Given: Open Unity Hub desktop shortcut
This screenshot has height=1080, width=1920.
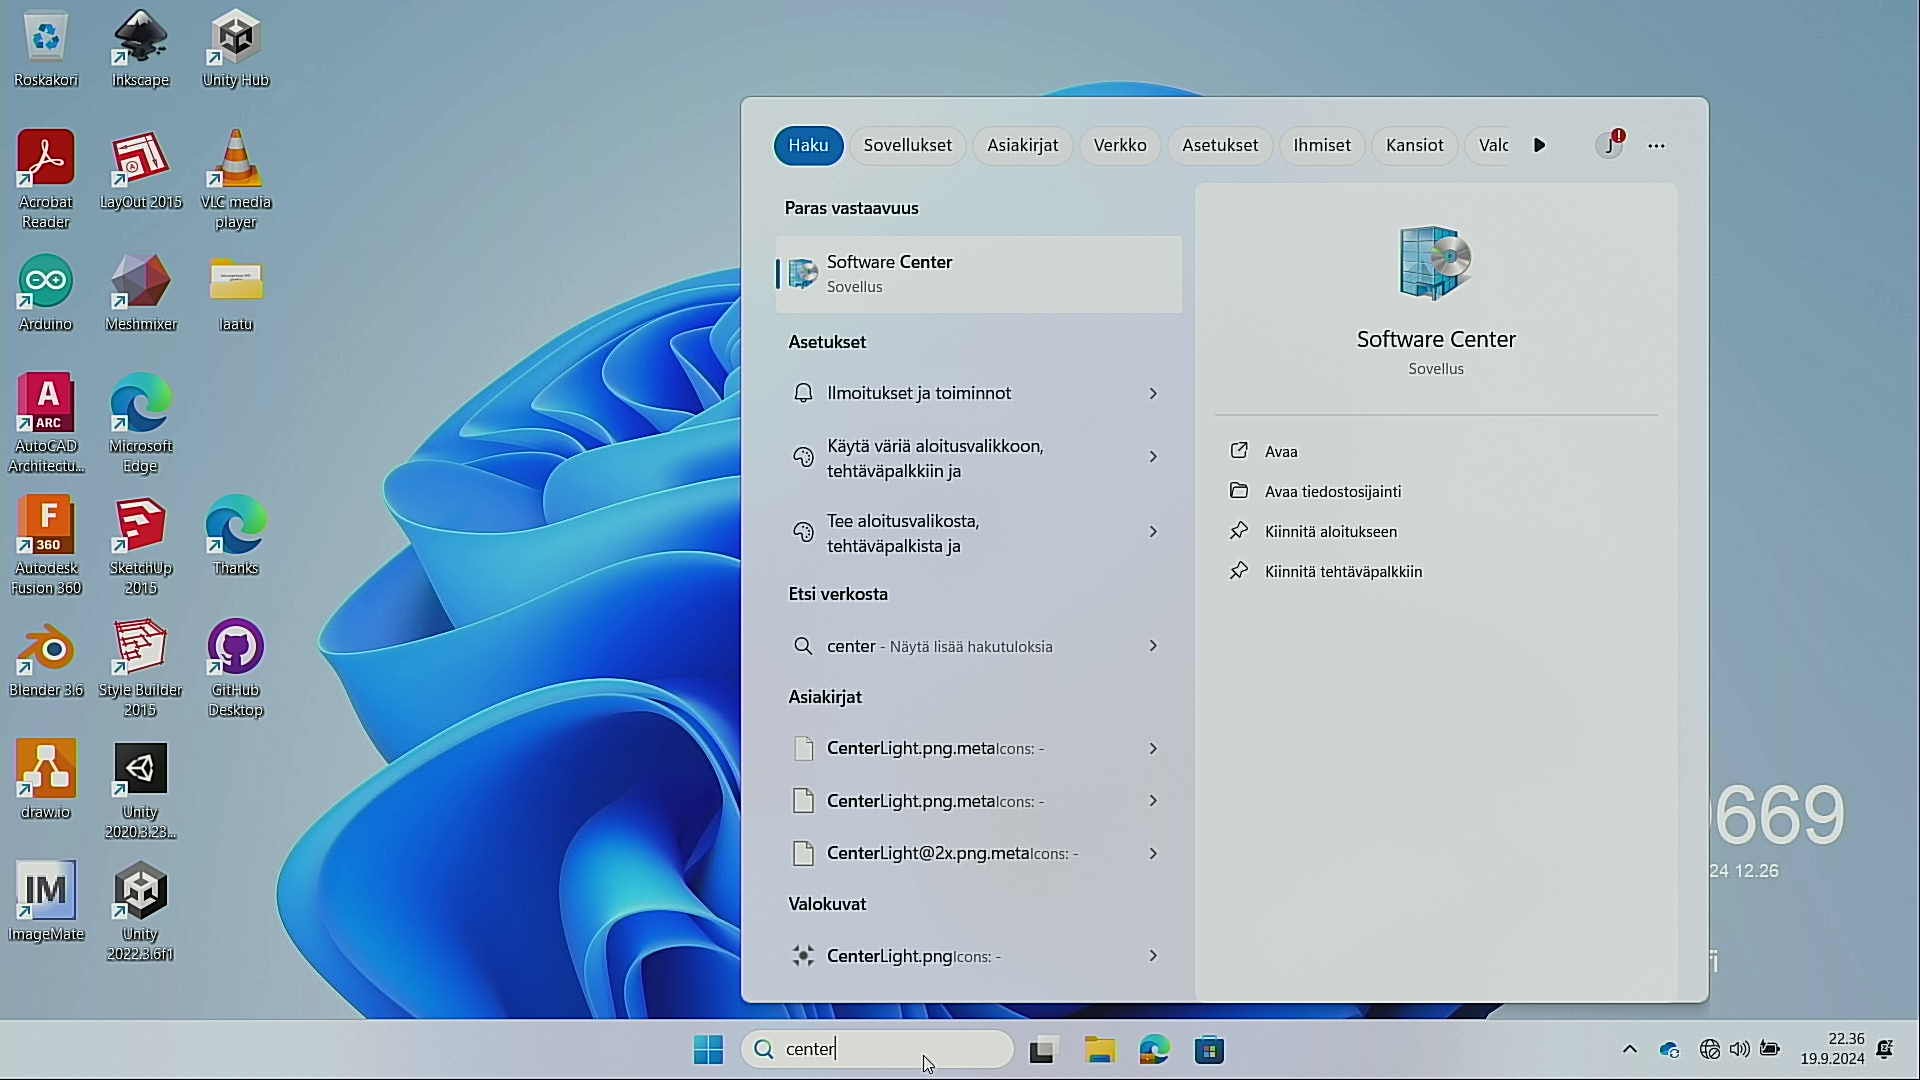Looking at the screenshot, I should [235, 49].
